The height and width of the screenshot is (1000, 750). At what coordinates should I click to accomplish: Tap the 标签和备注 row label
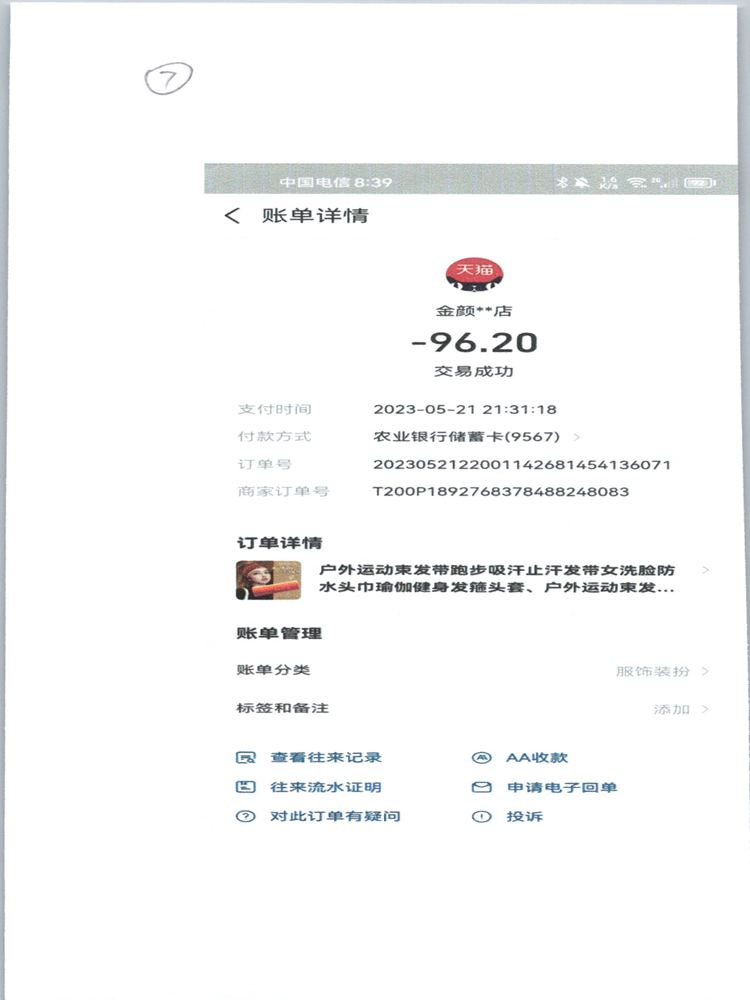(283, 708)
